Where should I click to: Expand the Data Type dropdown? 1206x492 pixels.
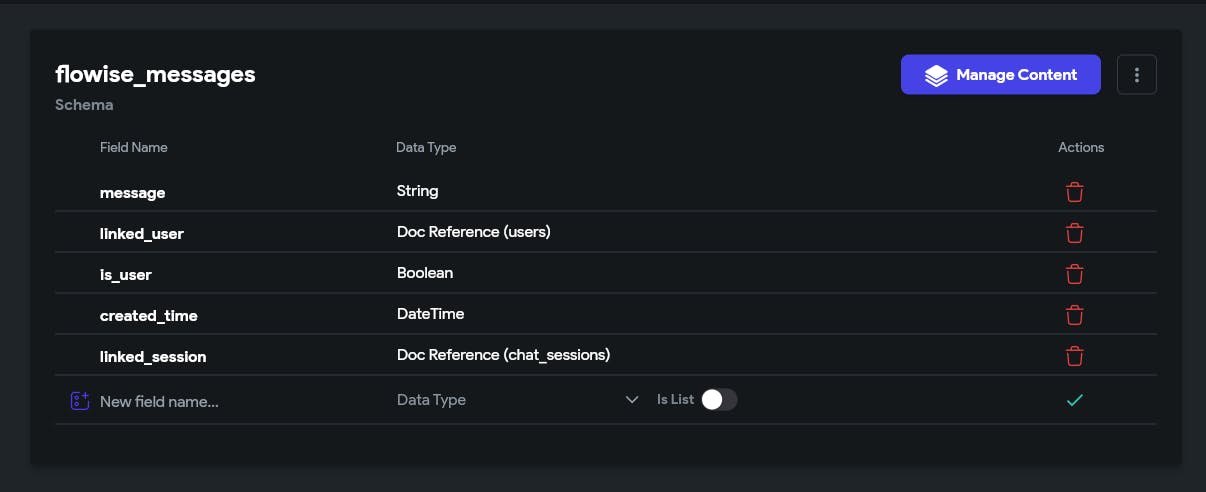tap(515, 400)
